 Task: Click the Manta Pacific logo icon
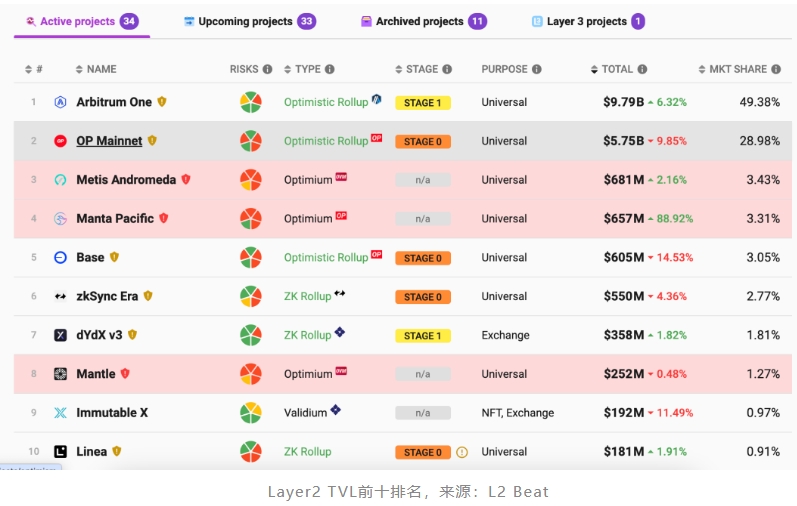[x=60, y=219]
